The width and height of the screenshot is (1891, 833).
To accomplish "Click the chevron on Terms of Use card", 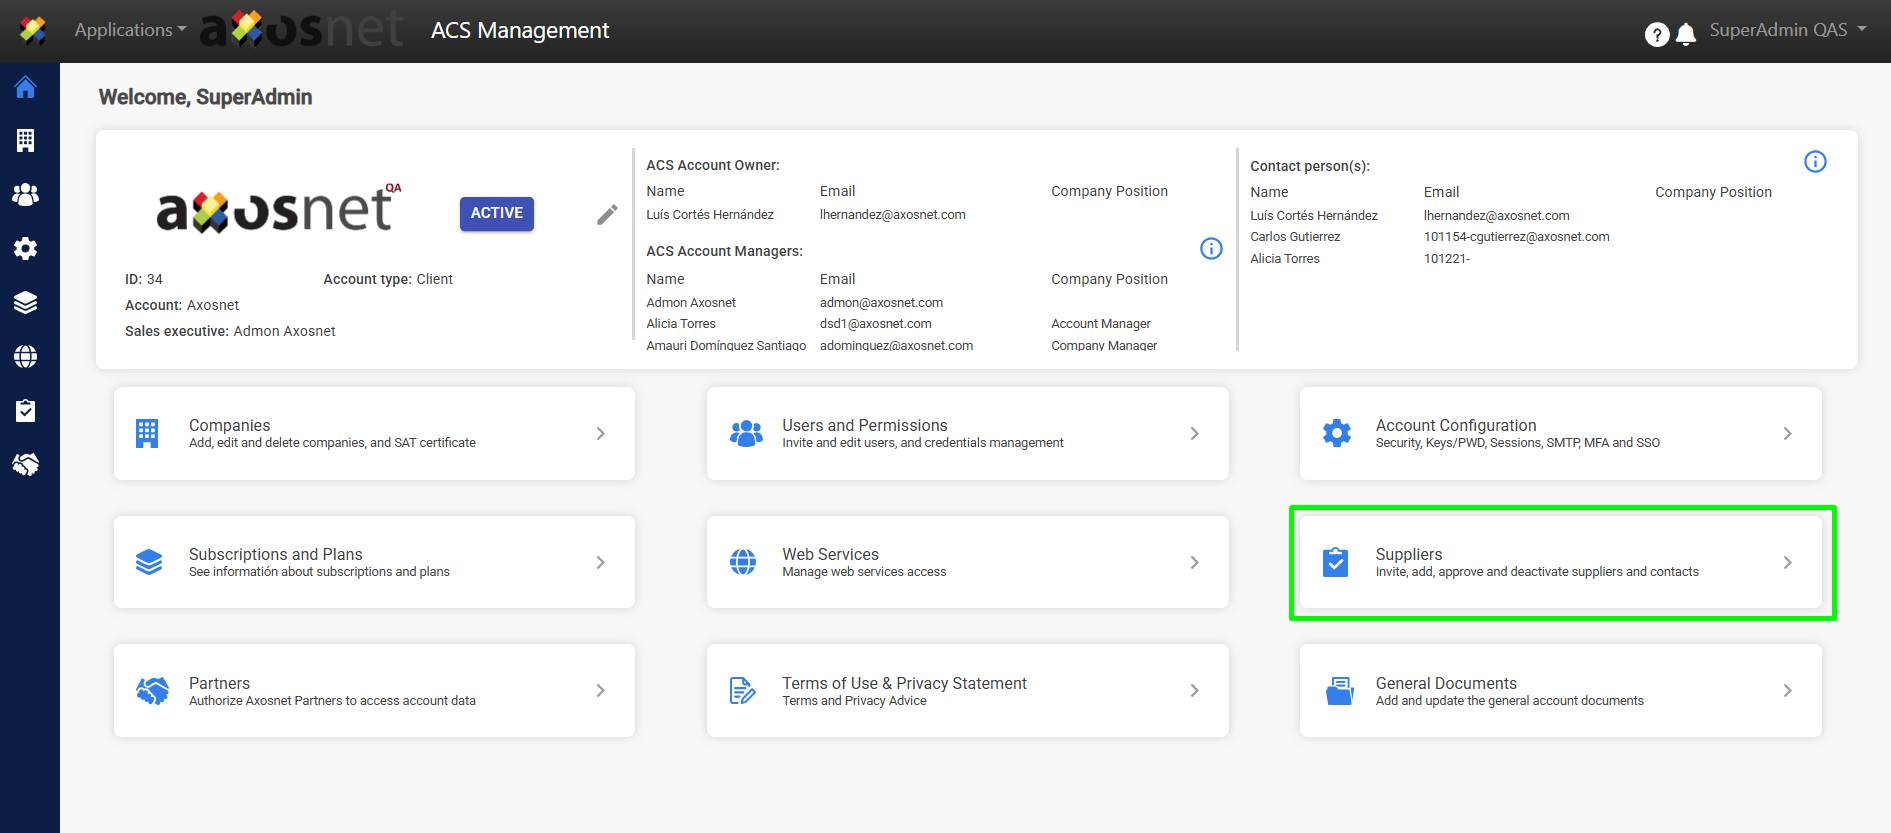I will 1194,690.
